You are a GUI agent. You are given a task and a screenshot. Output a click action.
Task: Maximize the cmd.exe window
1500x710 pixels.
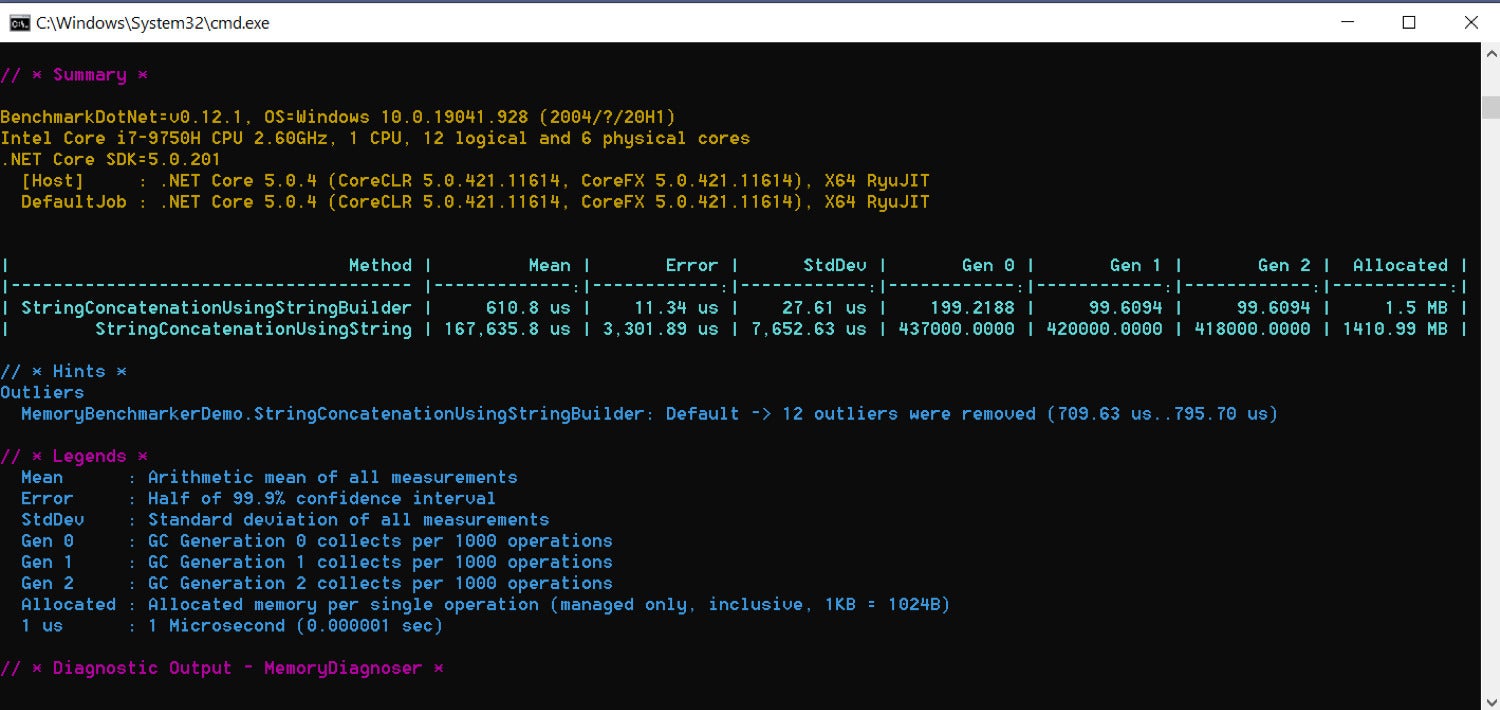tap(1408, 22)
